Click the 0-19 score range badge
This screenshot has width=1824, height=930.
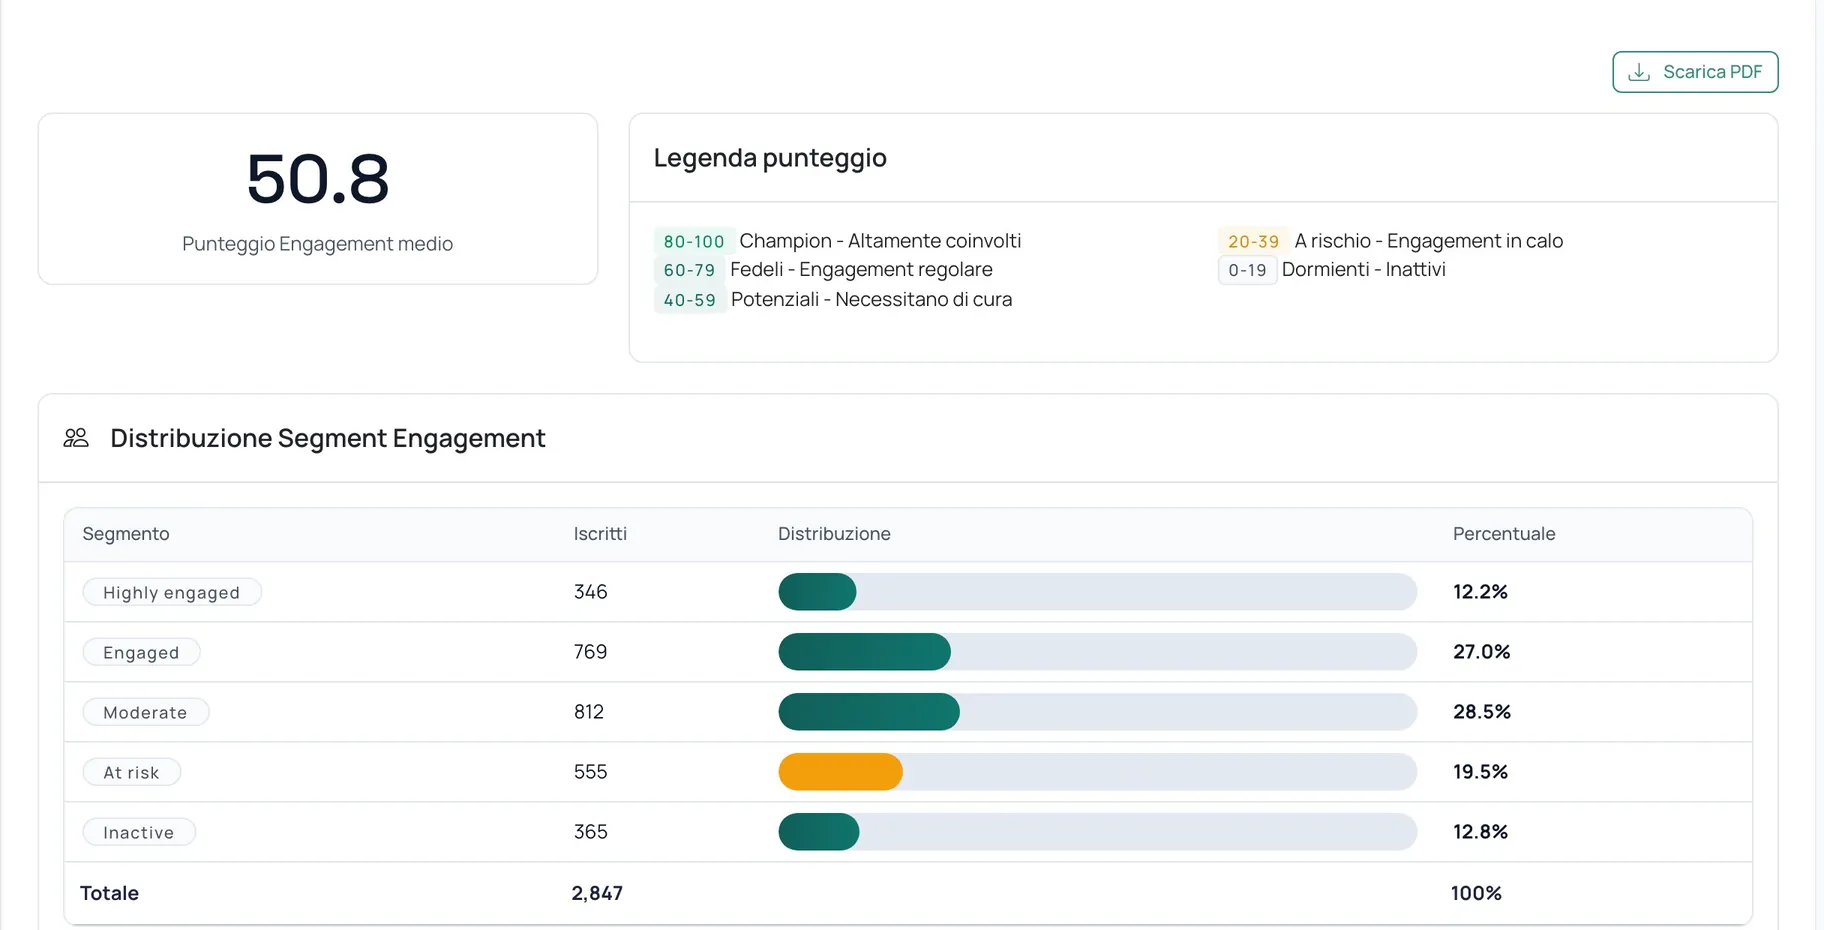[1247, 270]
